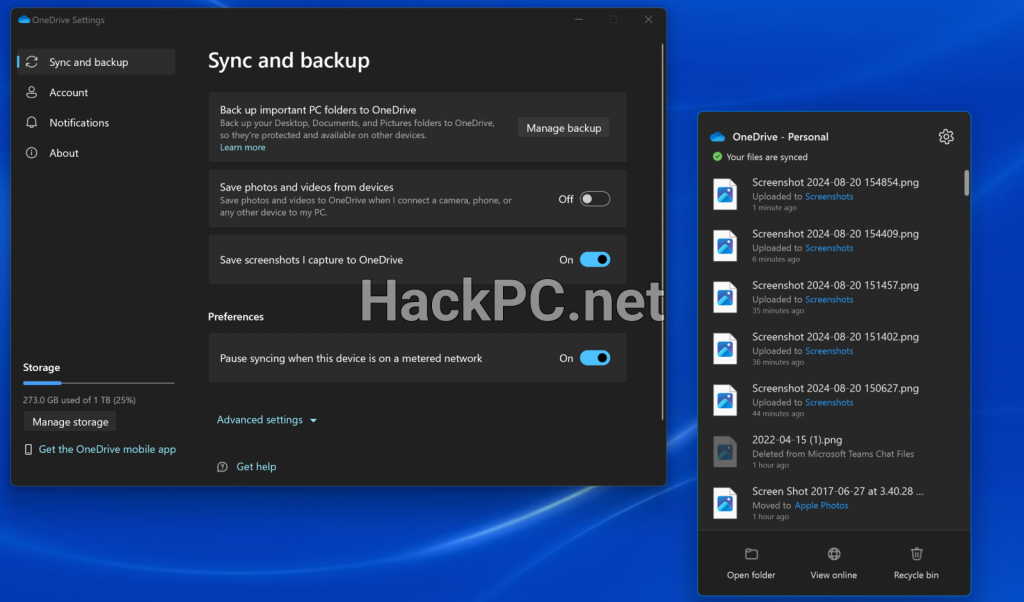Open file icon for Screenshot 2024-08-20 154409.png
This screenshot has height=602, width=1024.
(725, 246)
